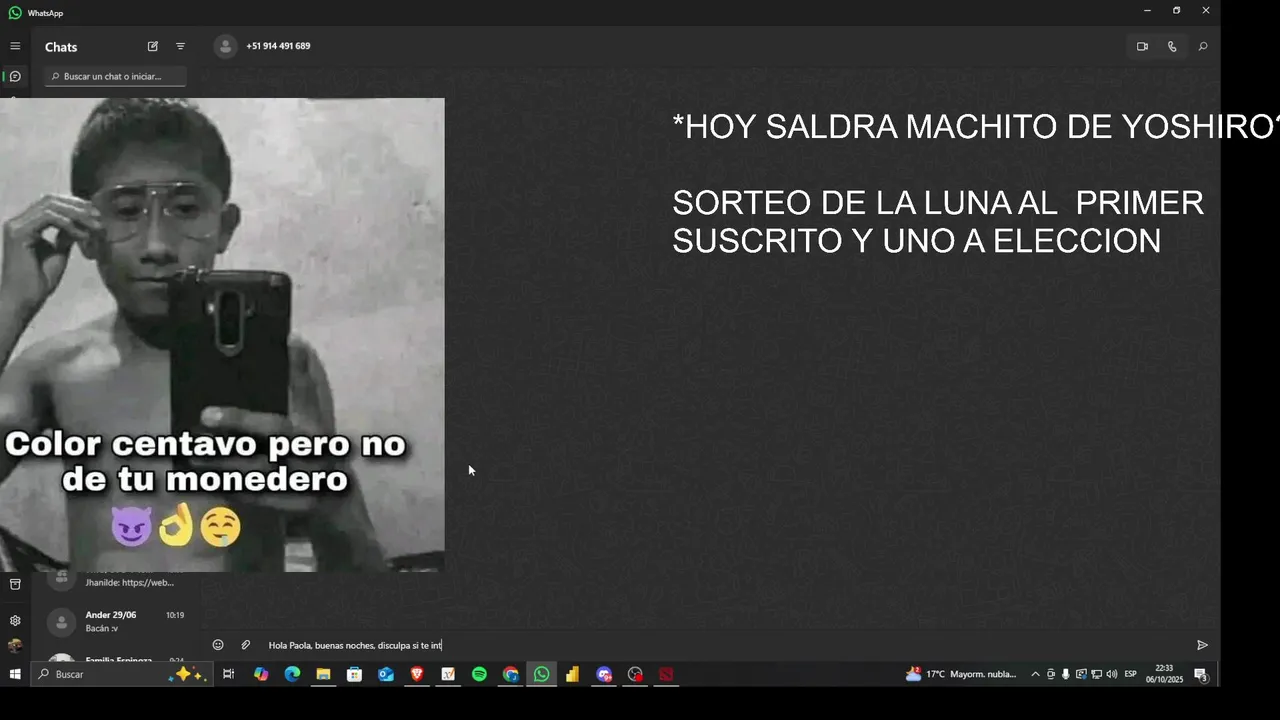The width and height of the screenshot is (1280, 720).
Task: Click the Chats heading
Action: pyautogui.click(x=61, y=47)
